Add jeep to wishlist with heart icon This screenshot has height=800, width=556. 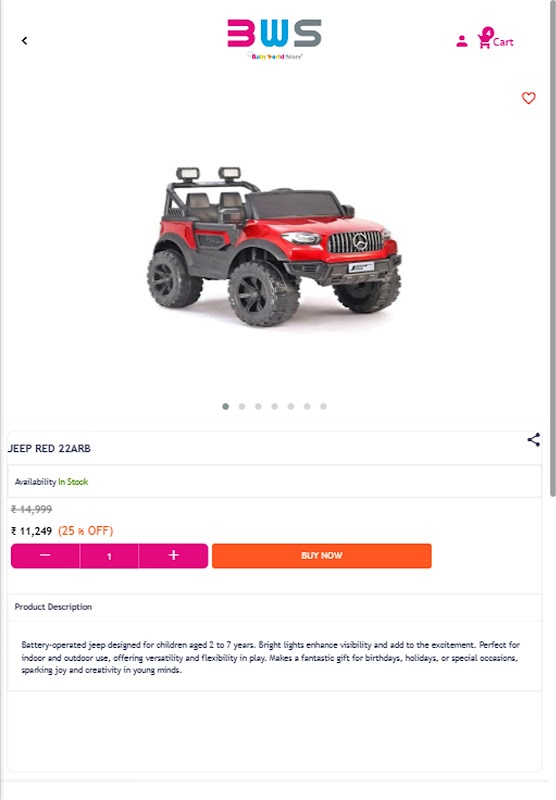click(x=528, y=98)
